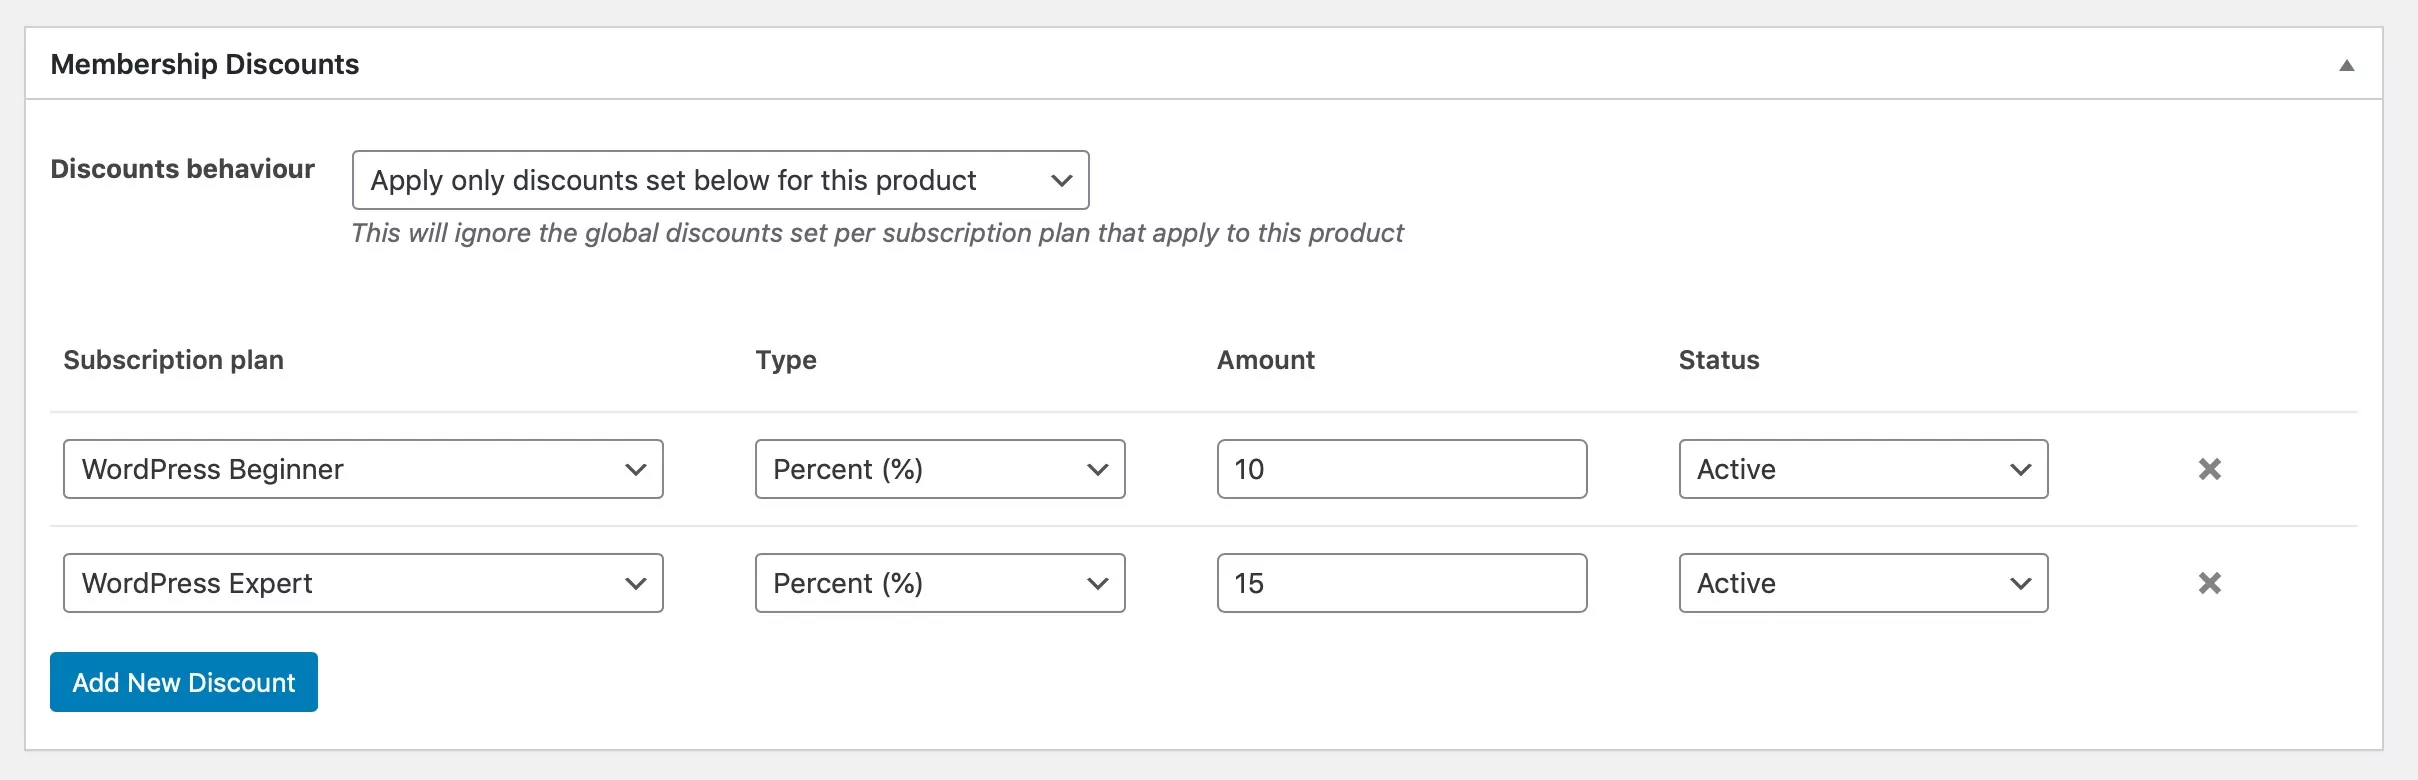Open Type dropdown in WordPress Expert row
The height and width of the screenshot is (780, 2418).
pyautogui.click(x=940, y=583)
